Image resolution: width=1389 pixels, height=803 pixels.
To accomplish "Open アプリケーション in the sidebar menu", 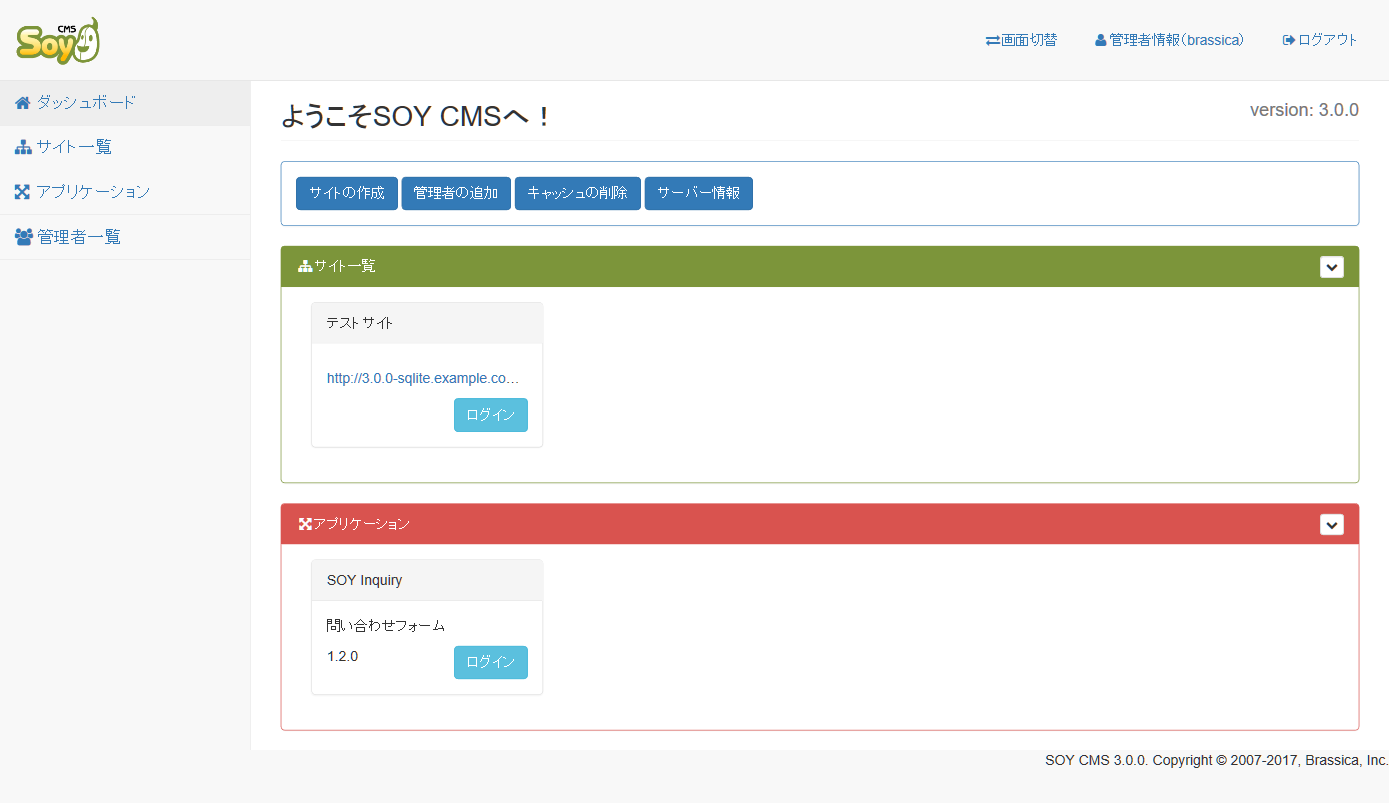I will (125, 192).
